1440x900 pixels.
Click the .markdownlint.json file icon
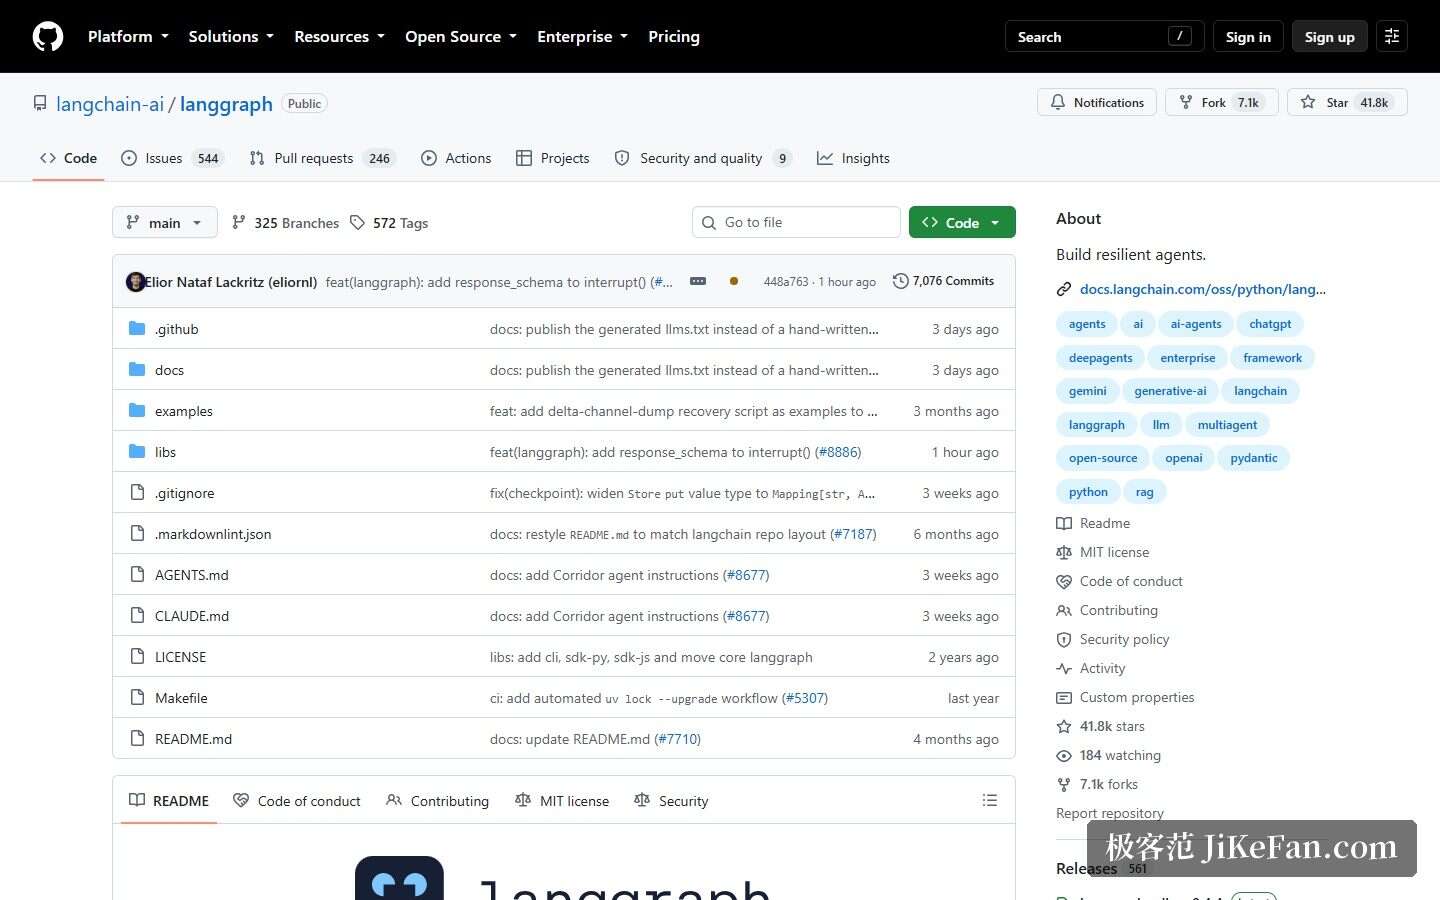coord(137,534)
